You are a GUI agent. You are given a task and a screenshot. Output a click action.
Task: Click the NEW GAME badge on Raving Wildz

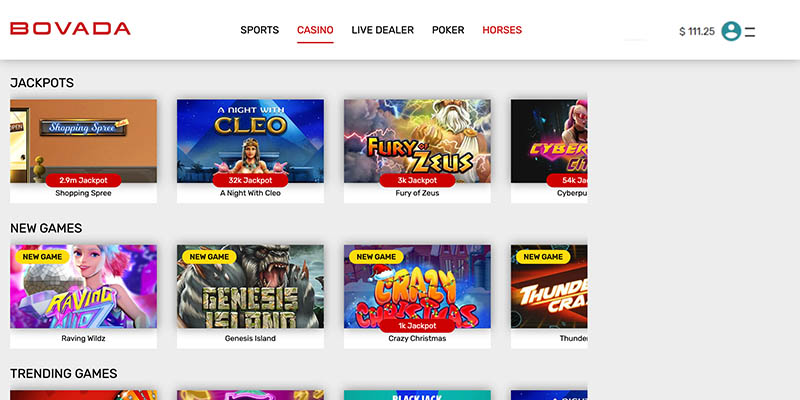pos(42,257)
